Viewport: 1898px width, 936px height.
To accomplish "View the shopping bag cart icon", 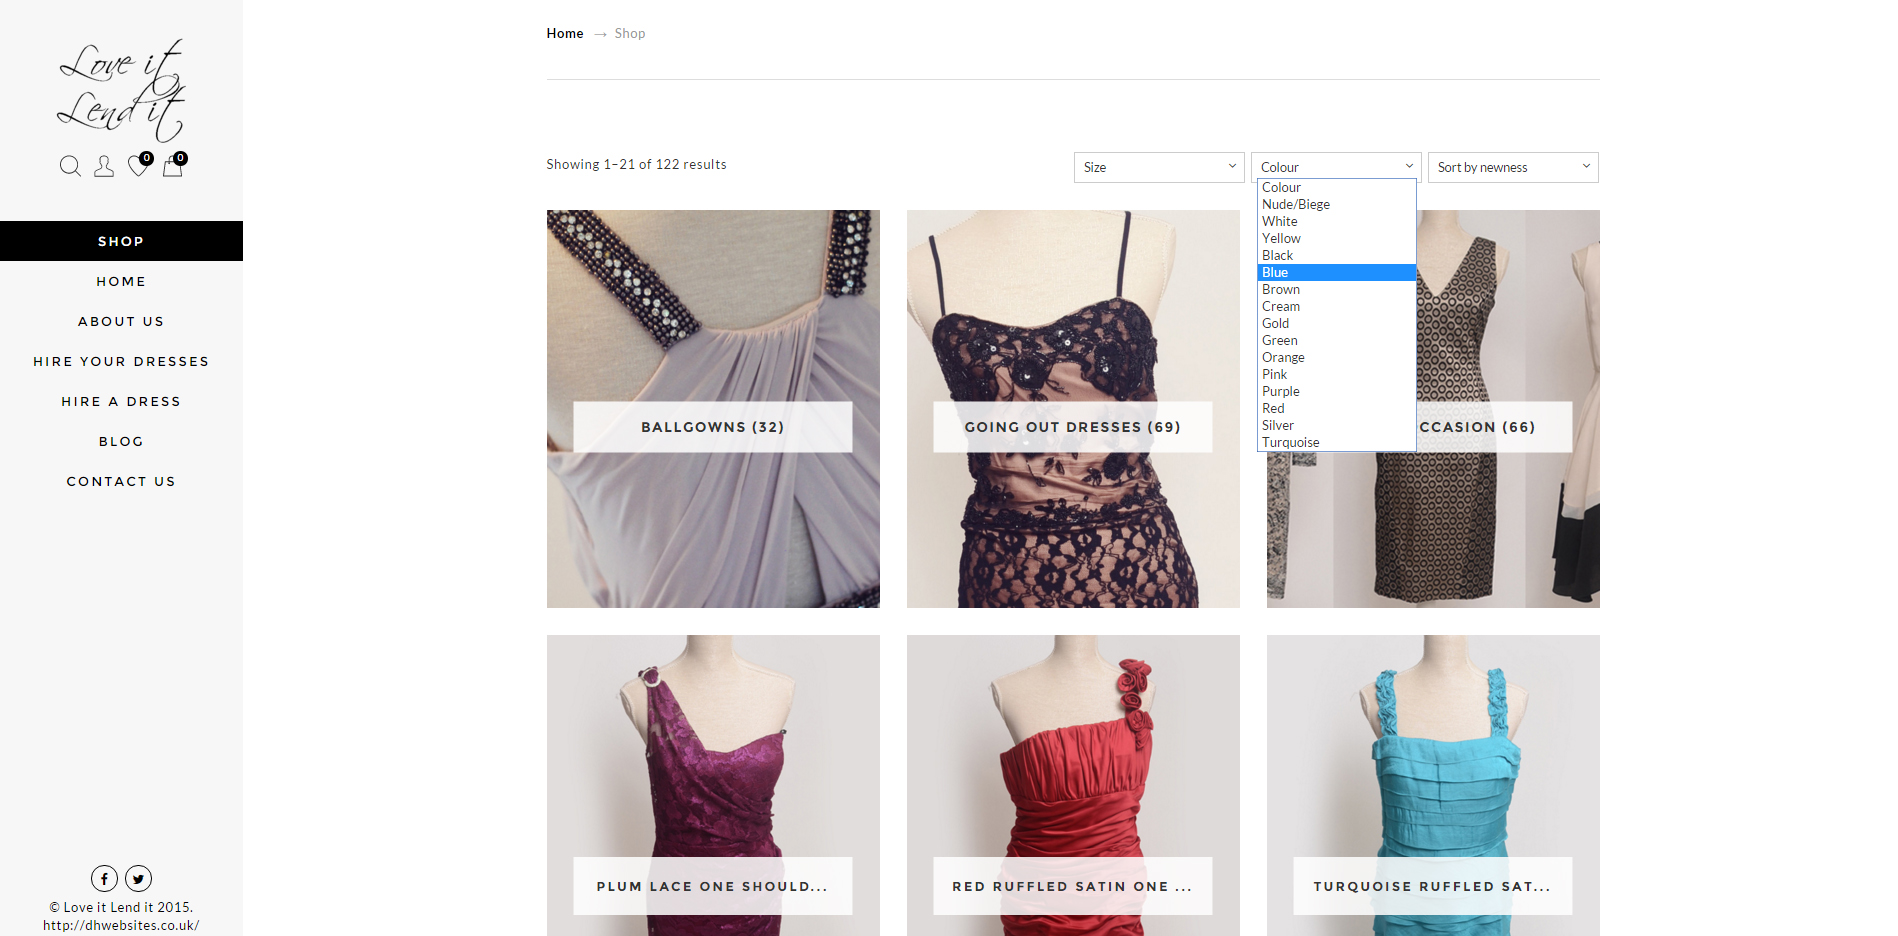I will pyautogui.click(x=172, y=167).
